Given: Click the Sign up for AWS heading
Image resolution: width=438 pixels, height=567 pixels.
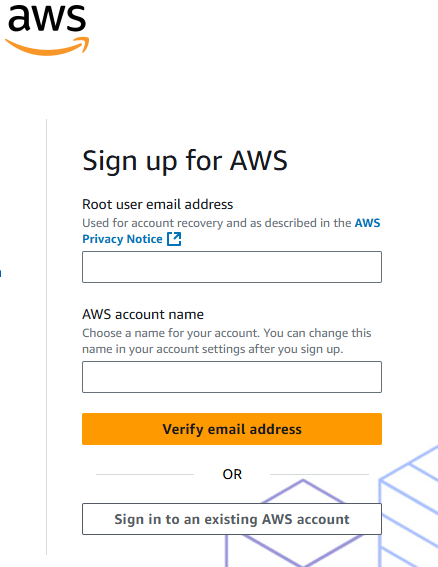Looking at the screenshot, I should (185, 161).
